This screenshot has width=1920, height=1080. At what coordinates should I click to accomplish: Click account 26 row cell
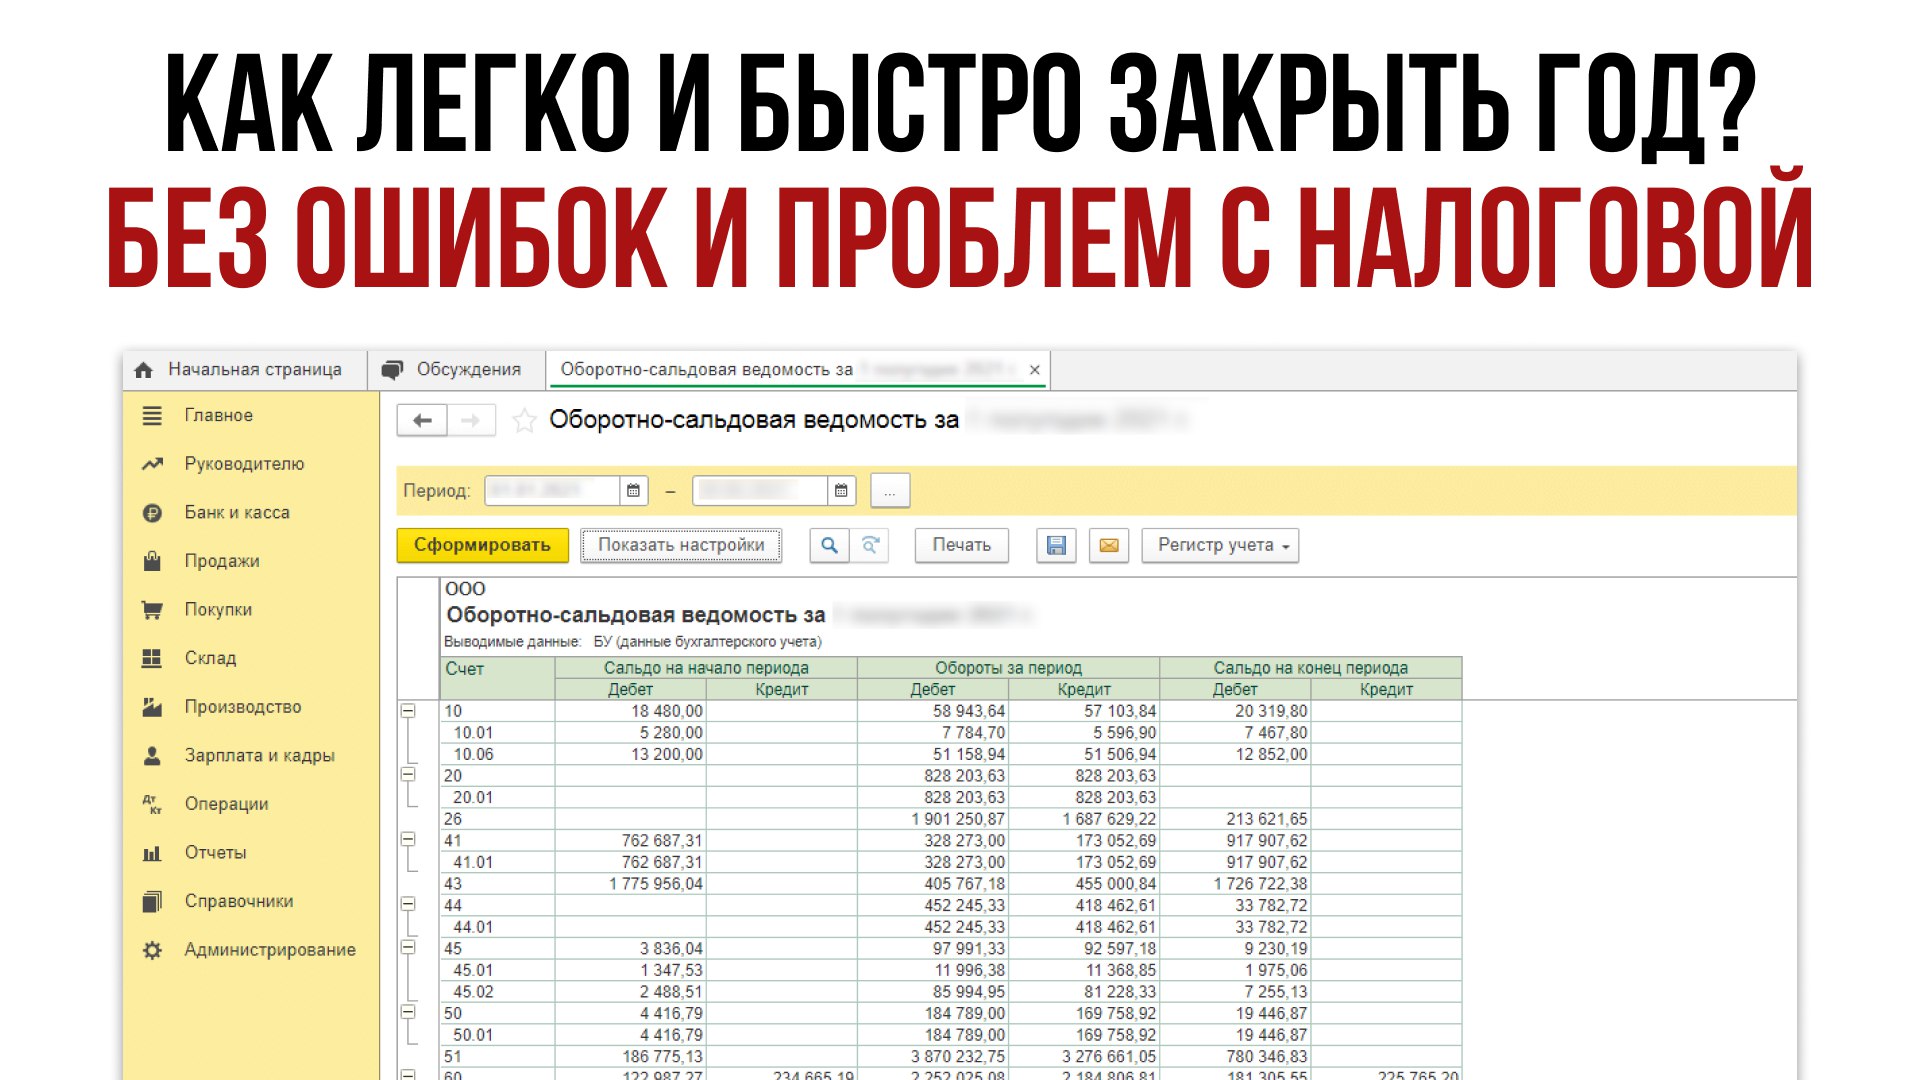(498, 819)
